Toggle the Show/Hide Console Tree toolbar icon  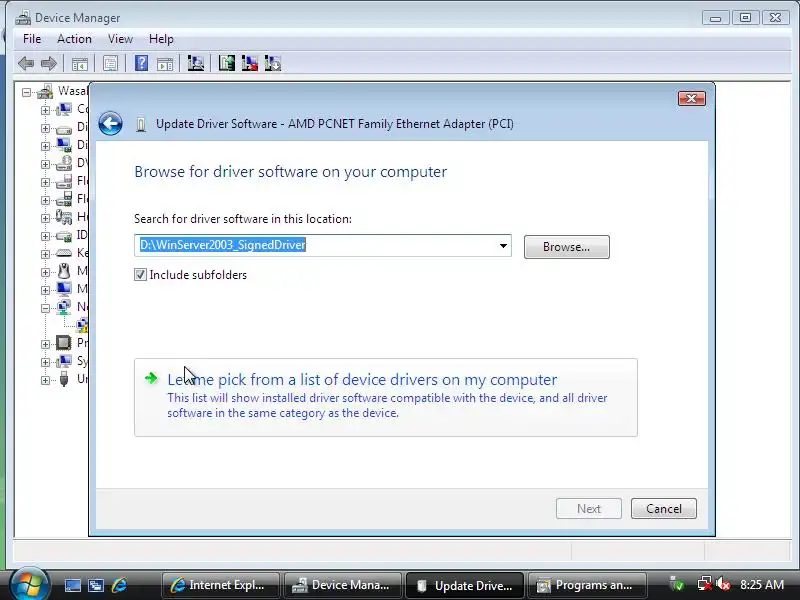(80, 64)
